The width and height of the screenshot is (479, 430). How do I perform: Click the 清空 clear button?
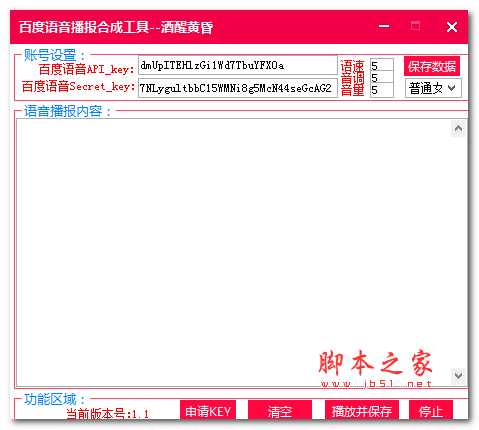[x=280, y=410]
